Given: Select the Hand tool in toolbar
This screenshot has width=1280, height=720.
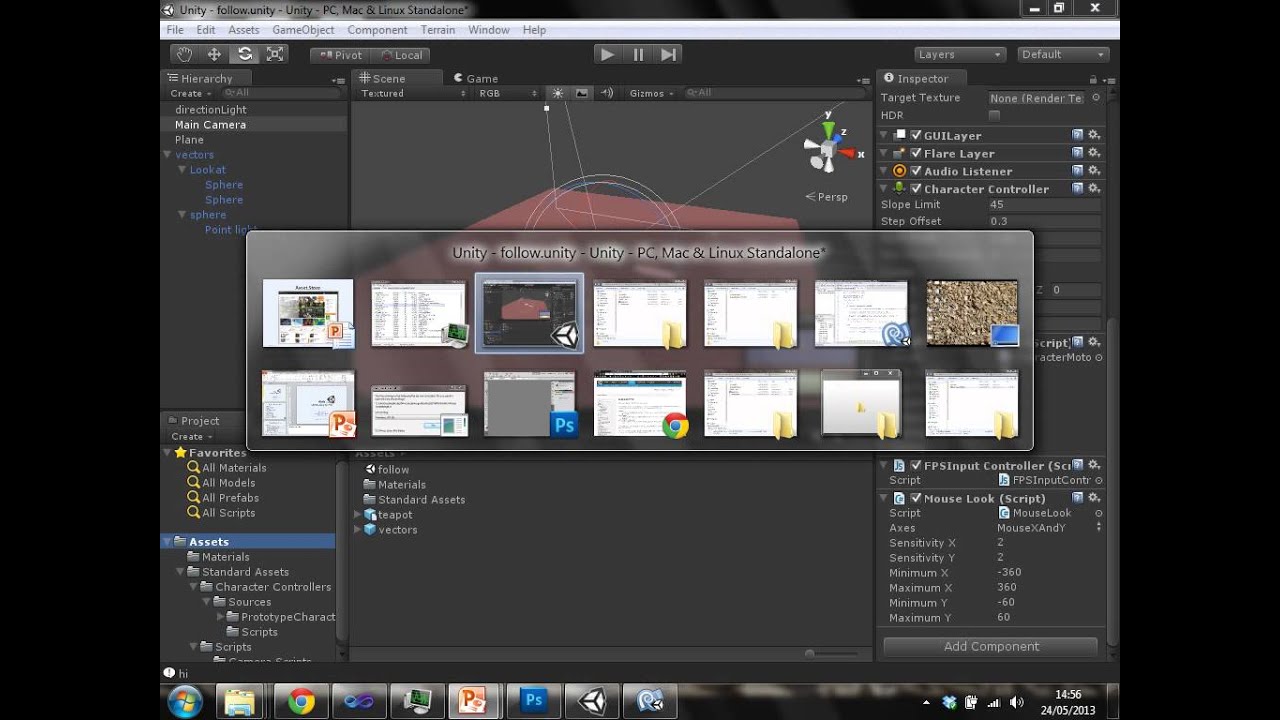Looking at the screenshot, I should coord(184,54).
